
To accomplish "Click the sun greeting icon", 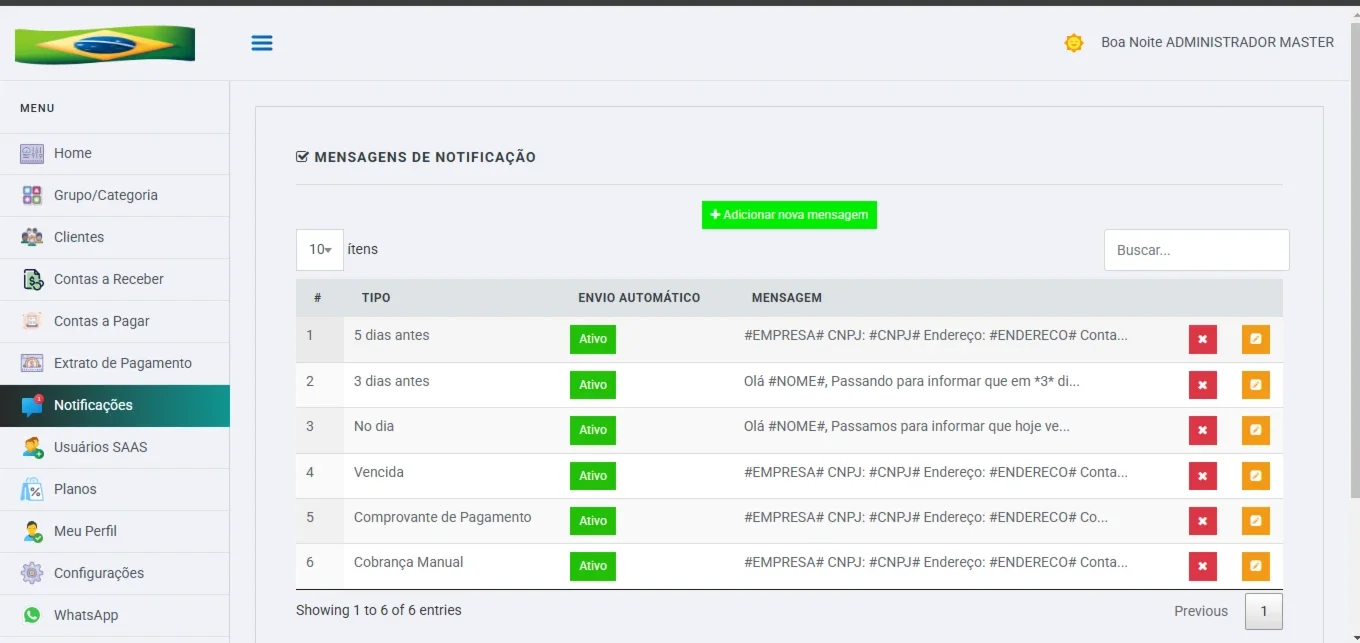I will (1074, 43).
